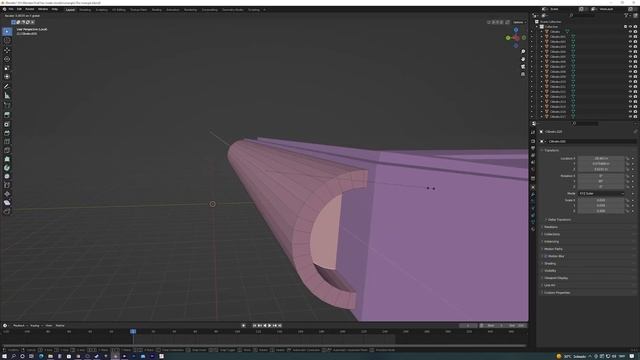Open the timeline Marker menu
The height and width of the screenshot is (360, 640).
pos(60,326)
